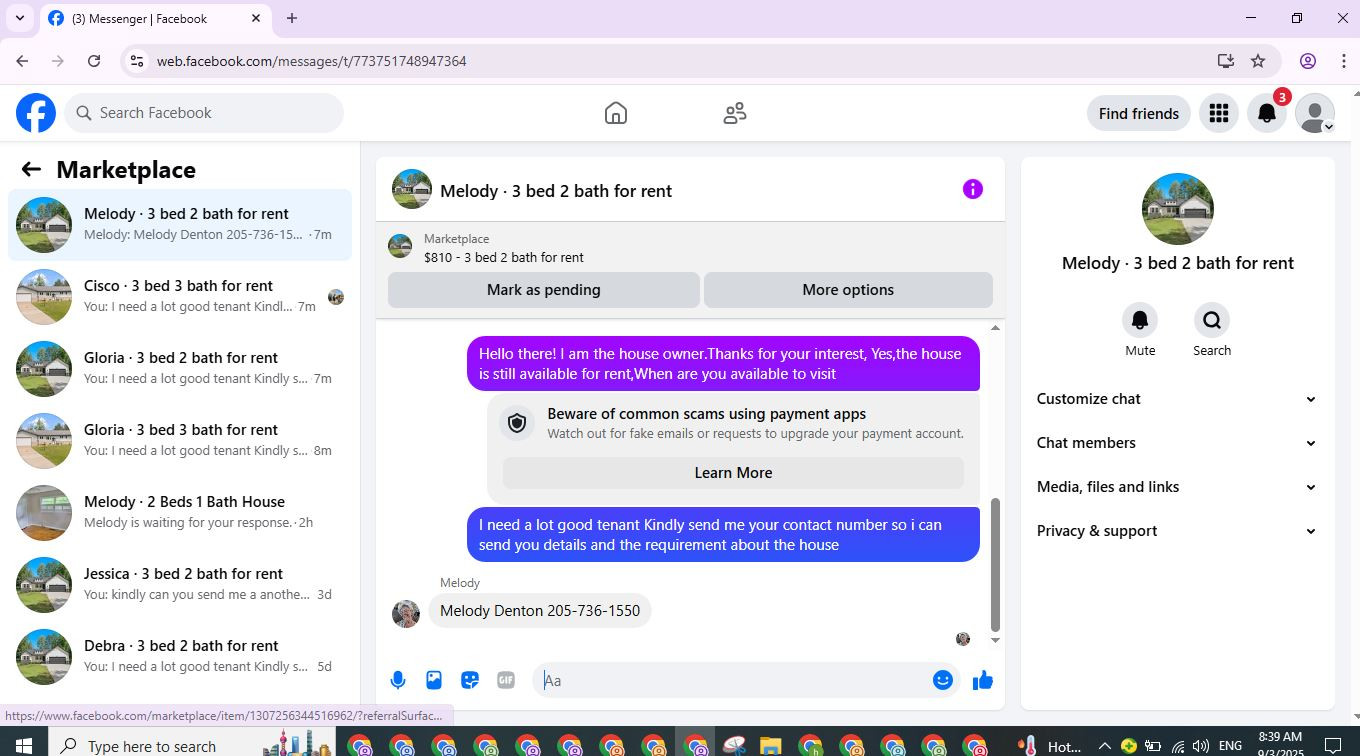Open the notifications bell
Image resolution: width=1360 pixels, height=756 pixels.
tap(1266, 113)
